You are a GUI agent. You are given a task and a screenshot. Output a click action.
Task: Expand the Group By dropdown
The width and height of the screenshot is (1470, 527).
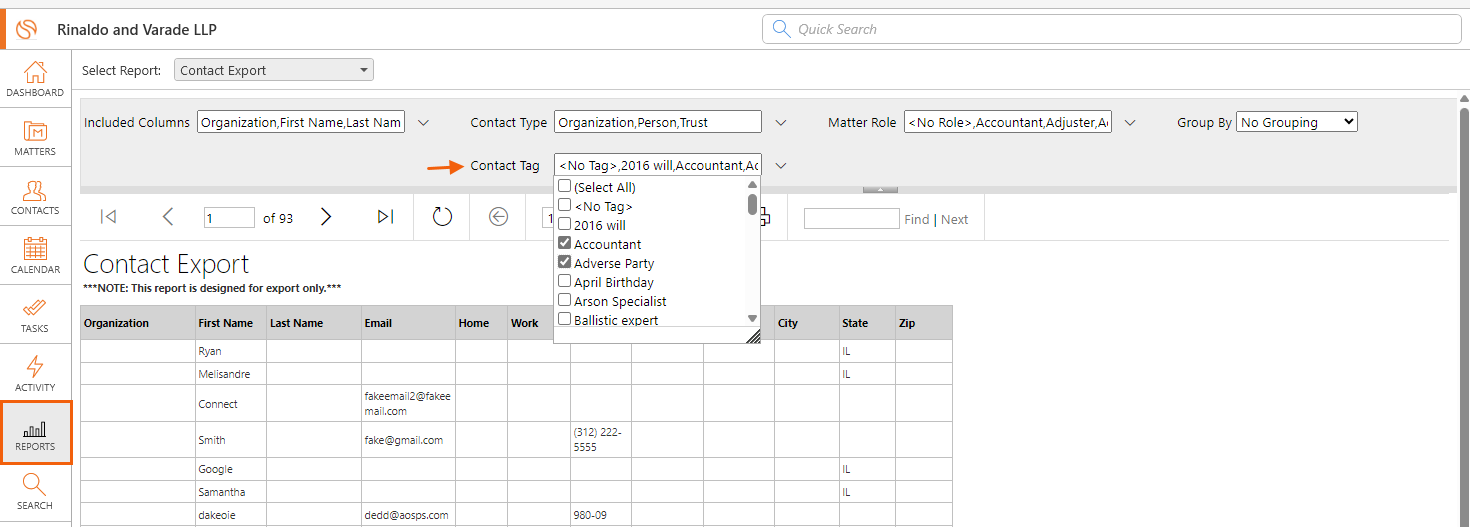click(x=1297, y=122)
